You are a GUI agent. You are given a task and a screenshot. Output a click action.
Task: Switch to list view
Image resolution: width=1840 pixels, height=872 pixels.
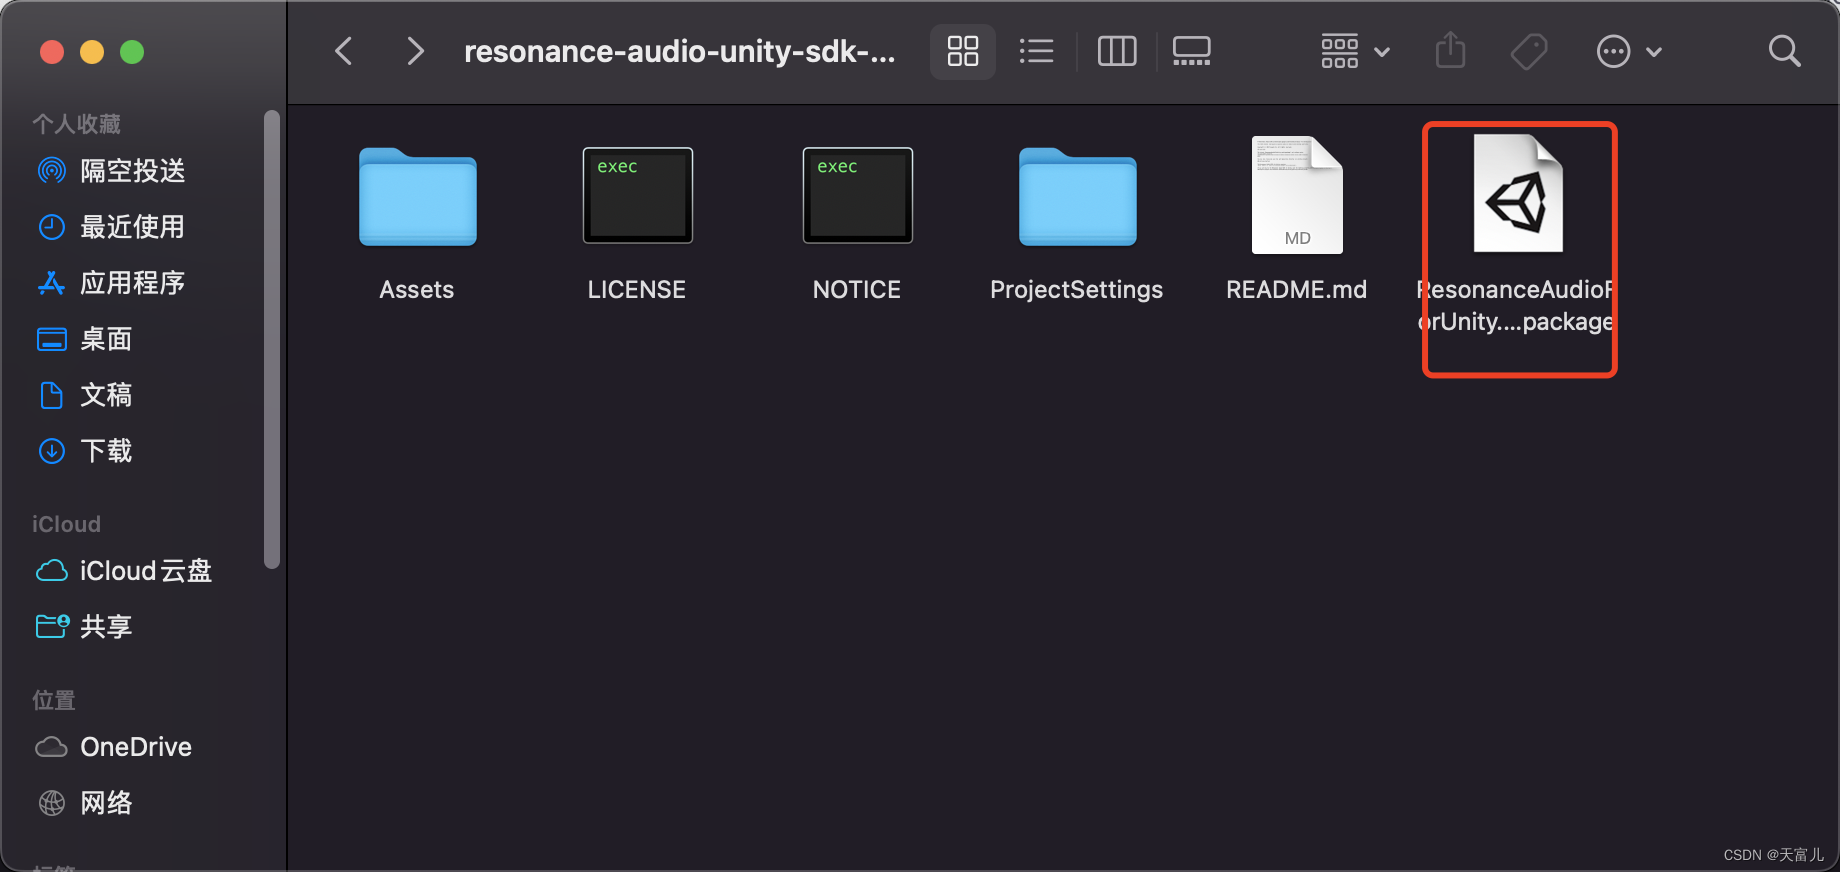click(1036, 51)
